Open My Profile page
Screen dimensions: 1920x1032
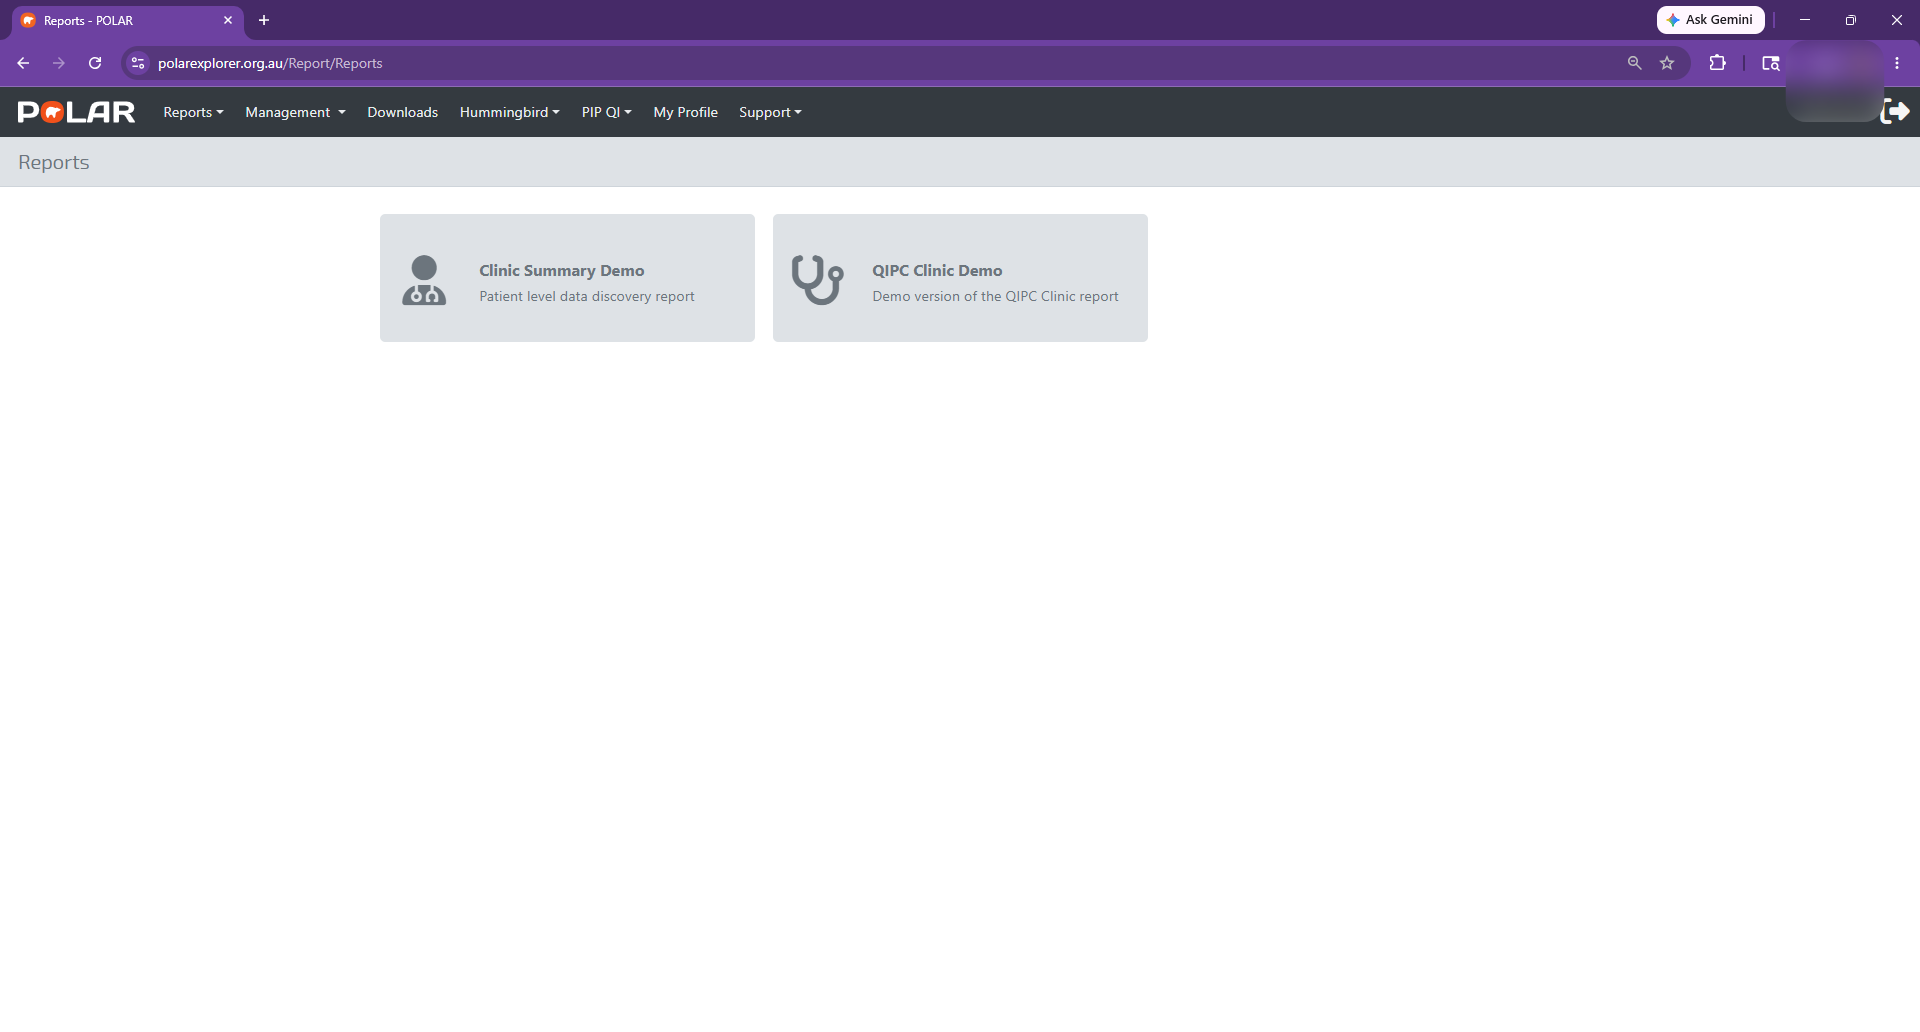click(685, 112)
